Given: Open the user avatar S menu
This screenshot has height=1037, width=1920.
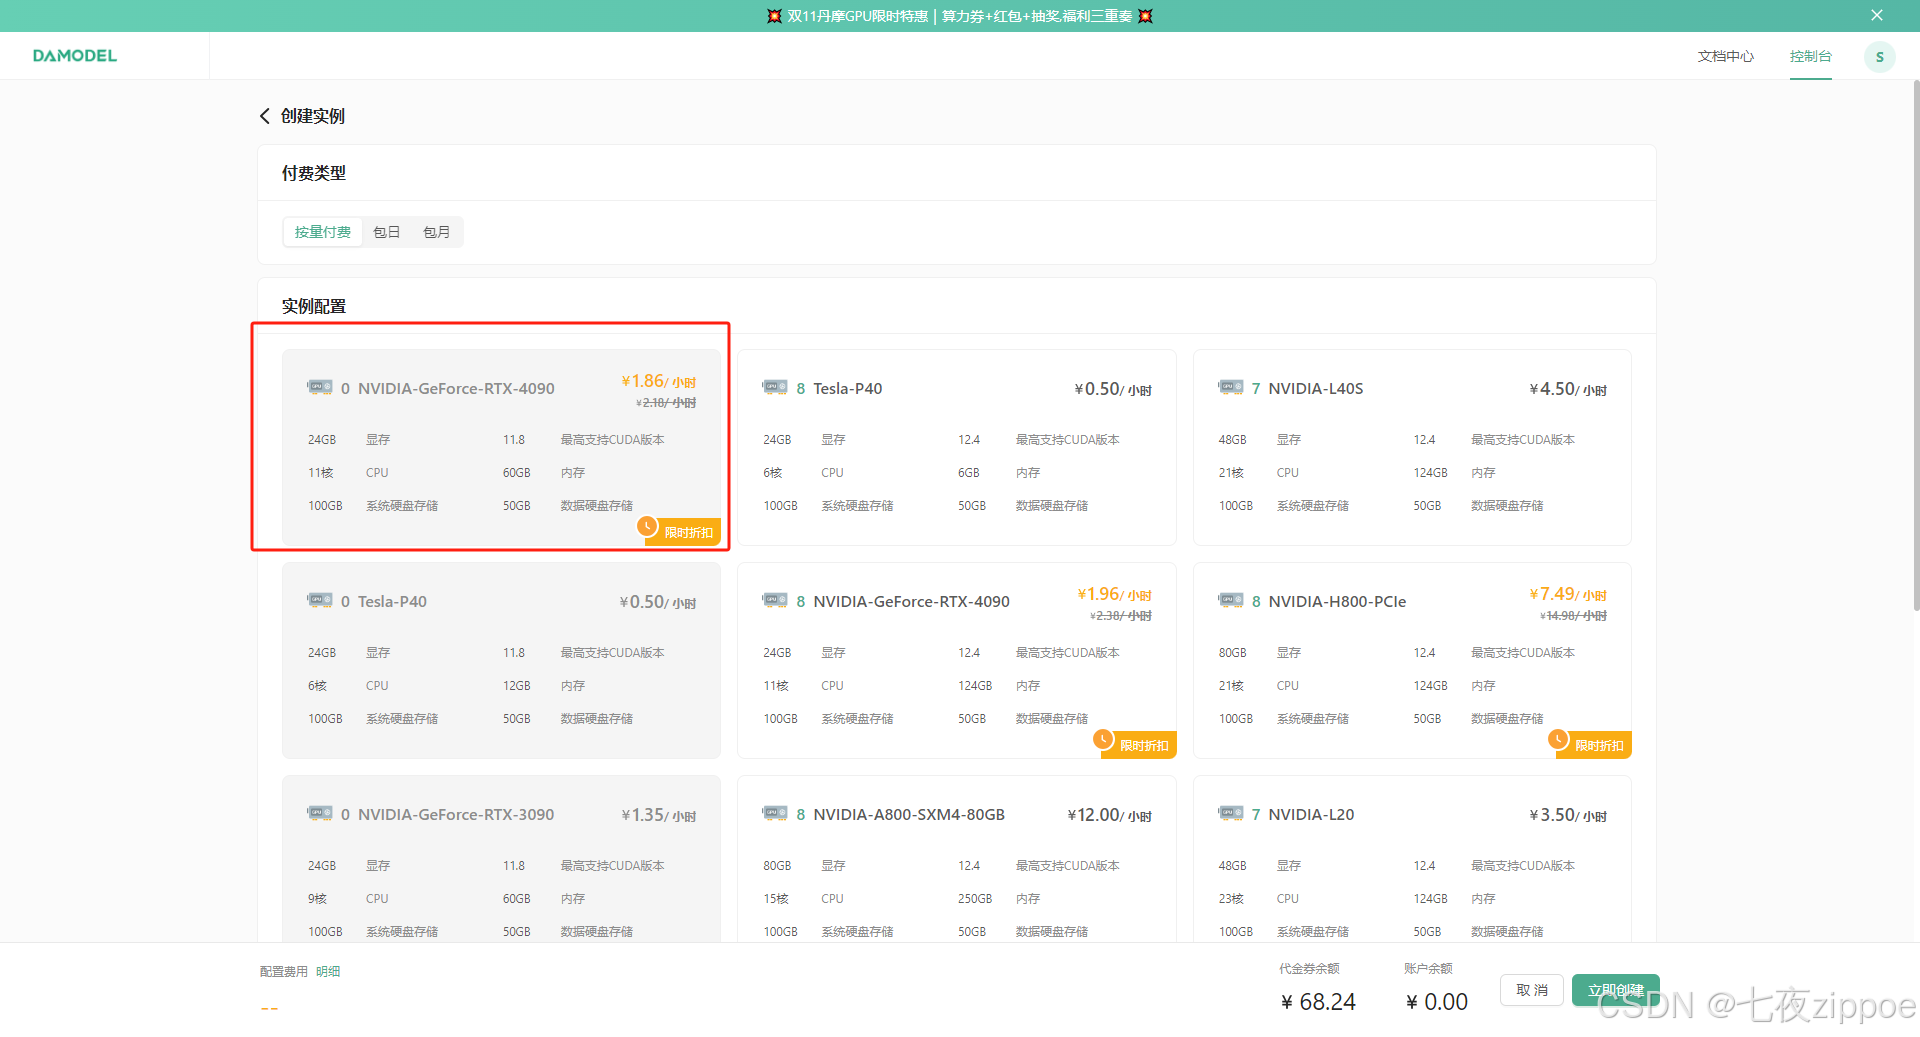Looking at the screenshot, I should pyautogui.click(x=1879, y=57).
